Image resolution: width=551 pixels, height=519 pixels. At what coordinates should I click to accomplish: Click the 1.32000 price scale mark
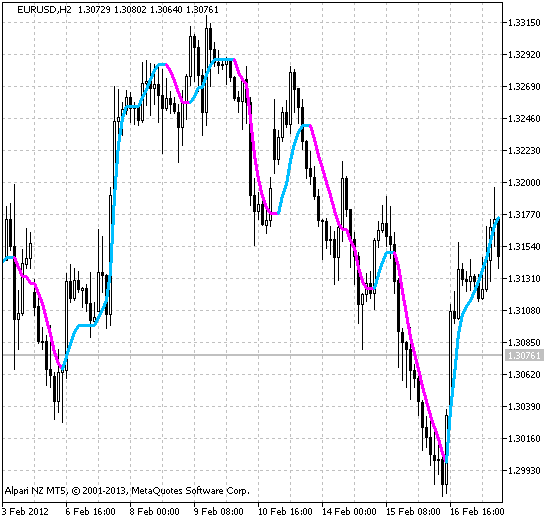coord(524,182)
